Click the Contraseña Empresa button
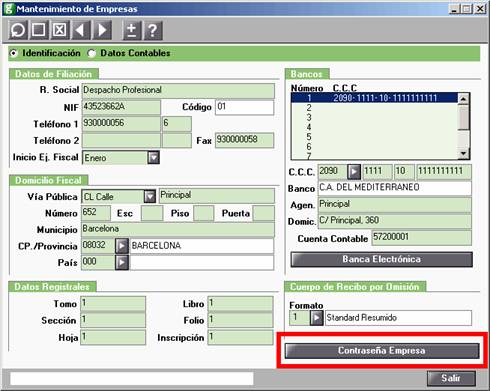Viewport: 490px width, 391px height. coord(382,351)
